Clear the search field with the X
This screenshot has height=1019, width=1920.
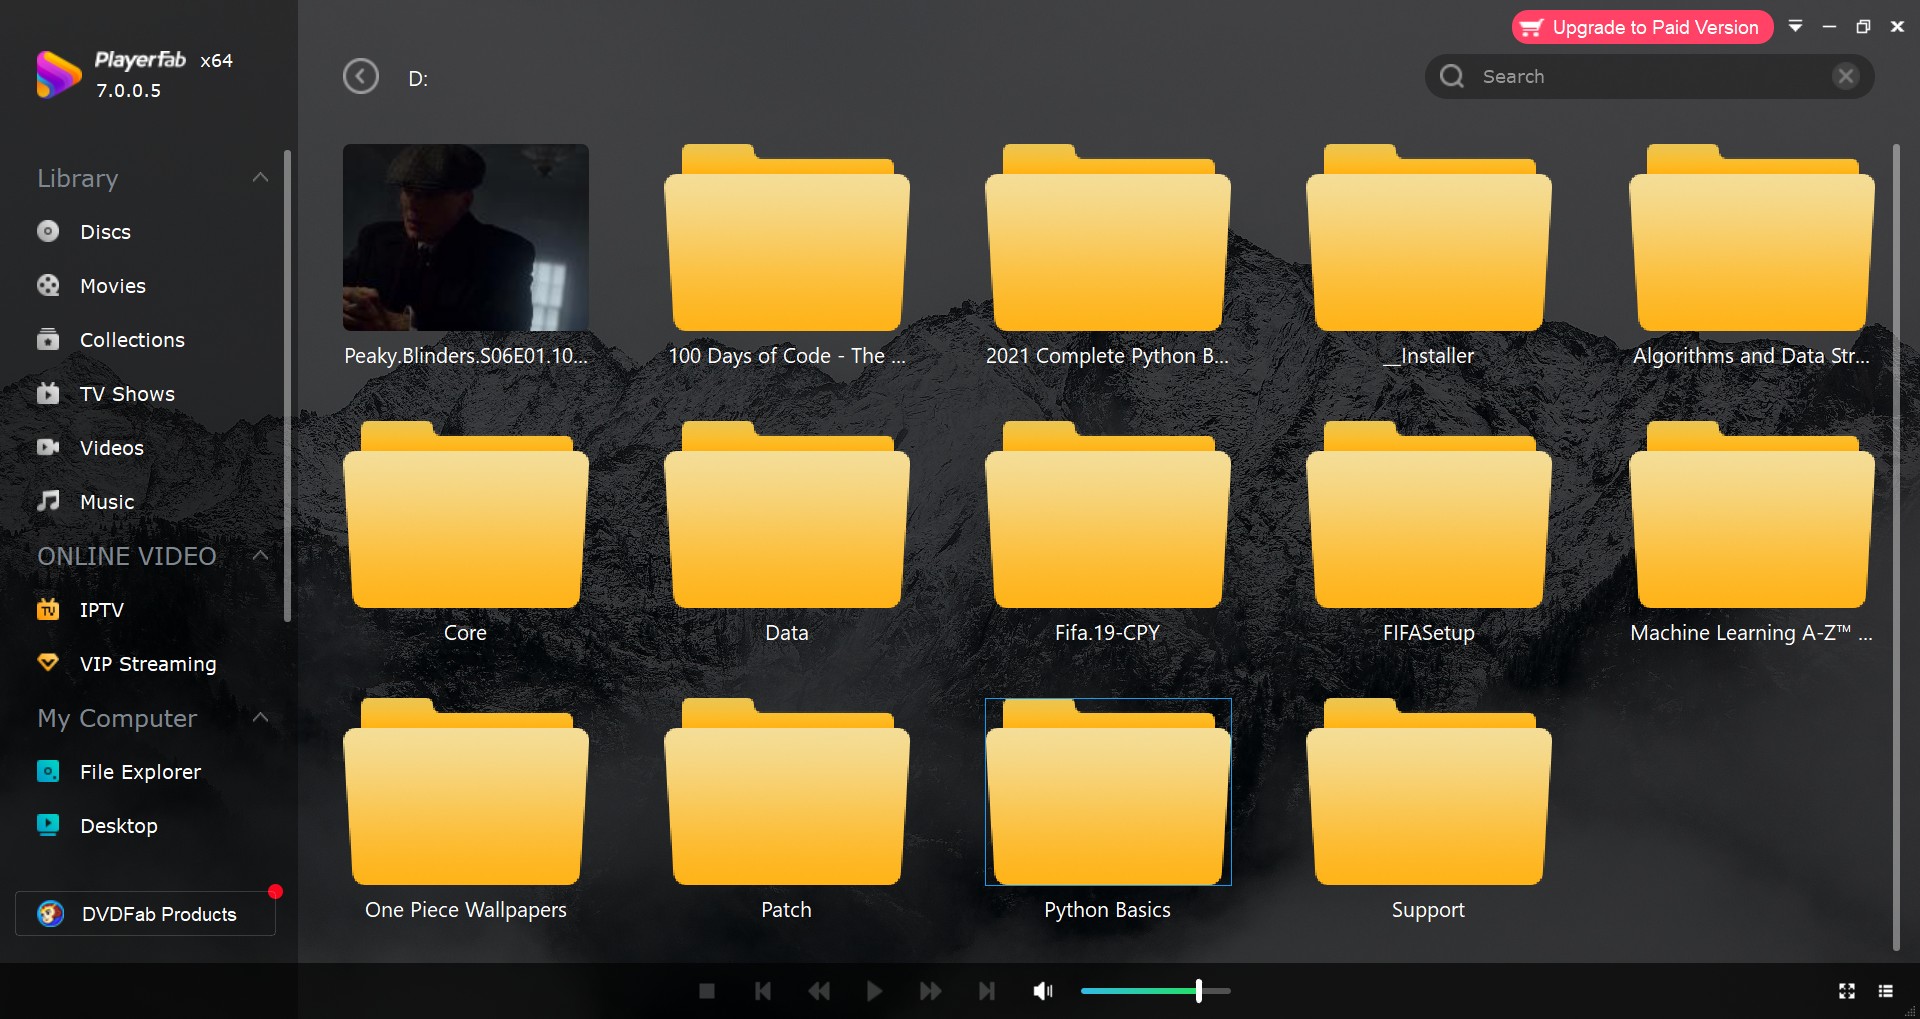1846,76
